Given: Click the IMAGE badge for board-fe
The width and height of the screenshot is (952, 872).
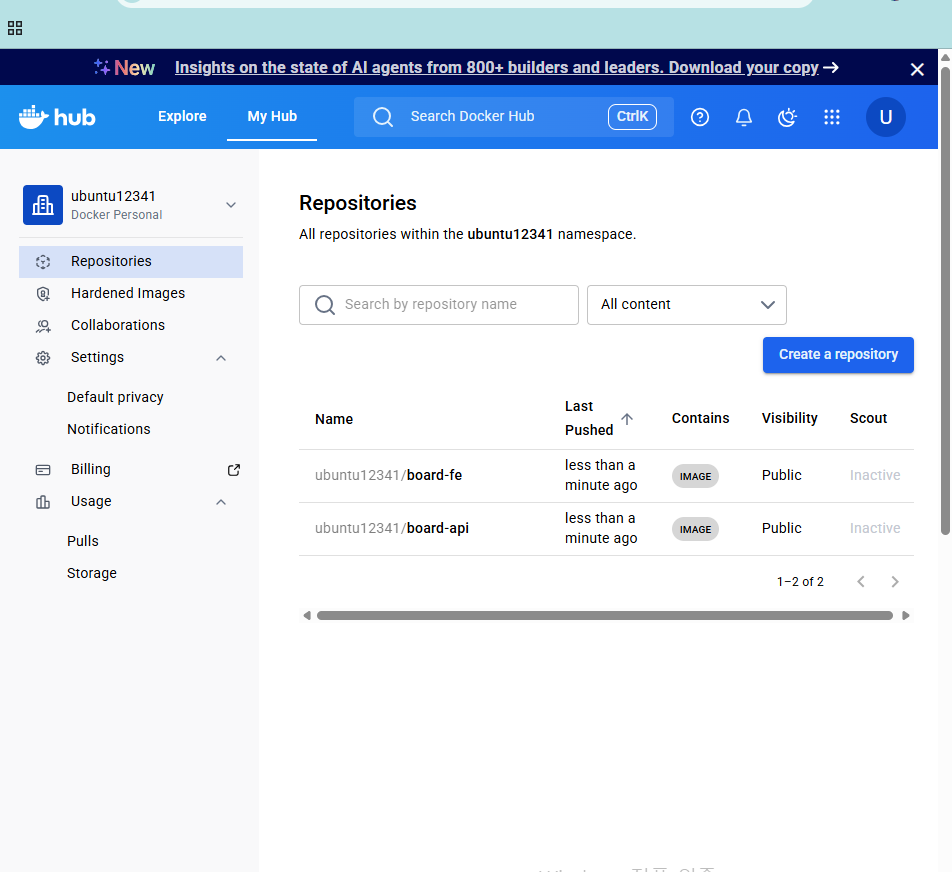Looking at the screenshot, I should pos(695,476).
